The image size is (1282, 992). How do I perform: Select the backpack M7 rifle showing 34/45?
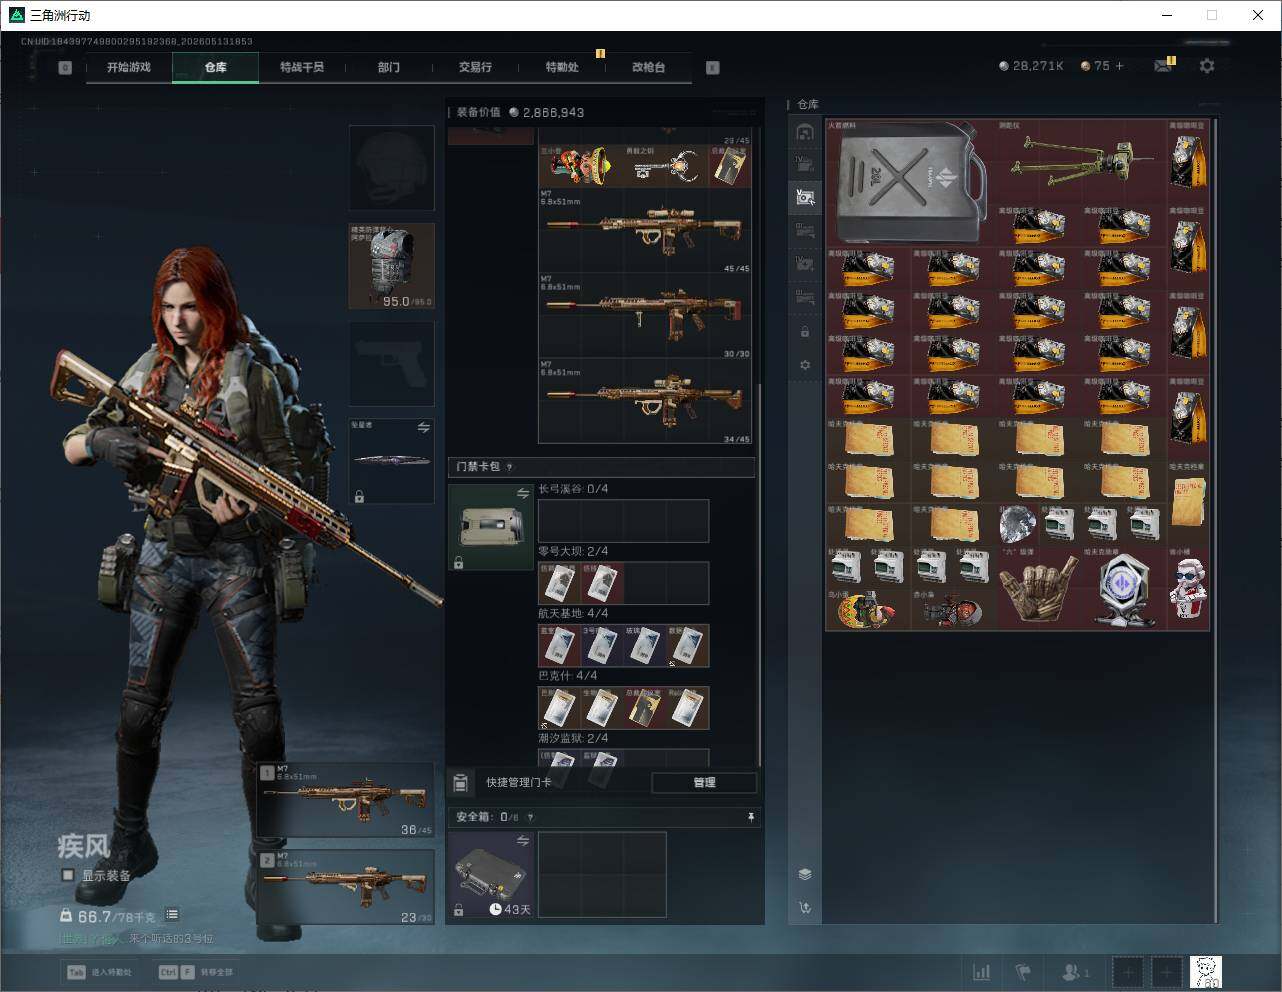pyautogui.click(x=645, y=402)
